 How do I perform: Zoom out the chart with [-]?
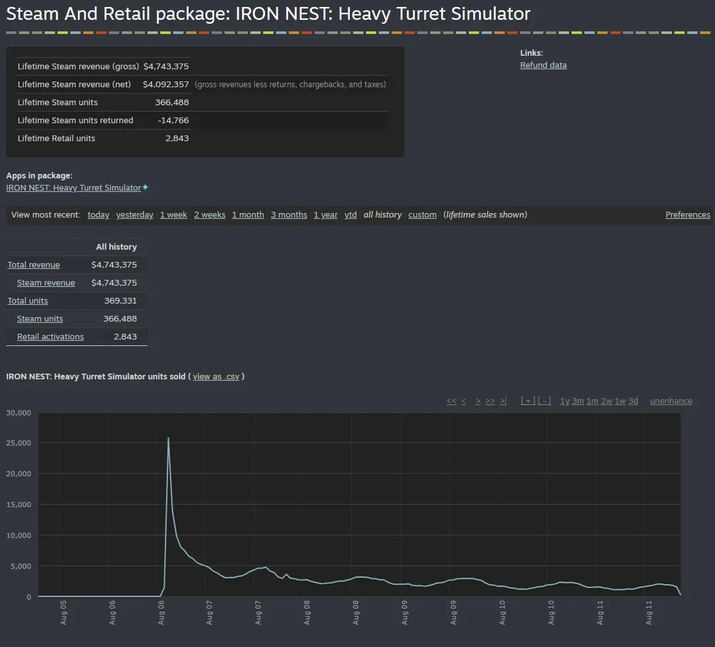[x=544, y=401]
